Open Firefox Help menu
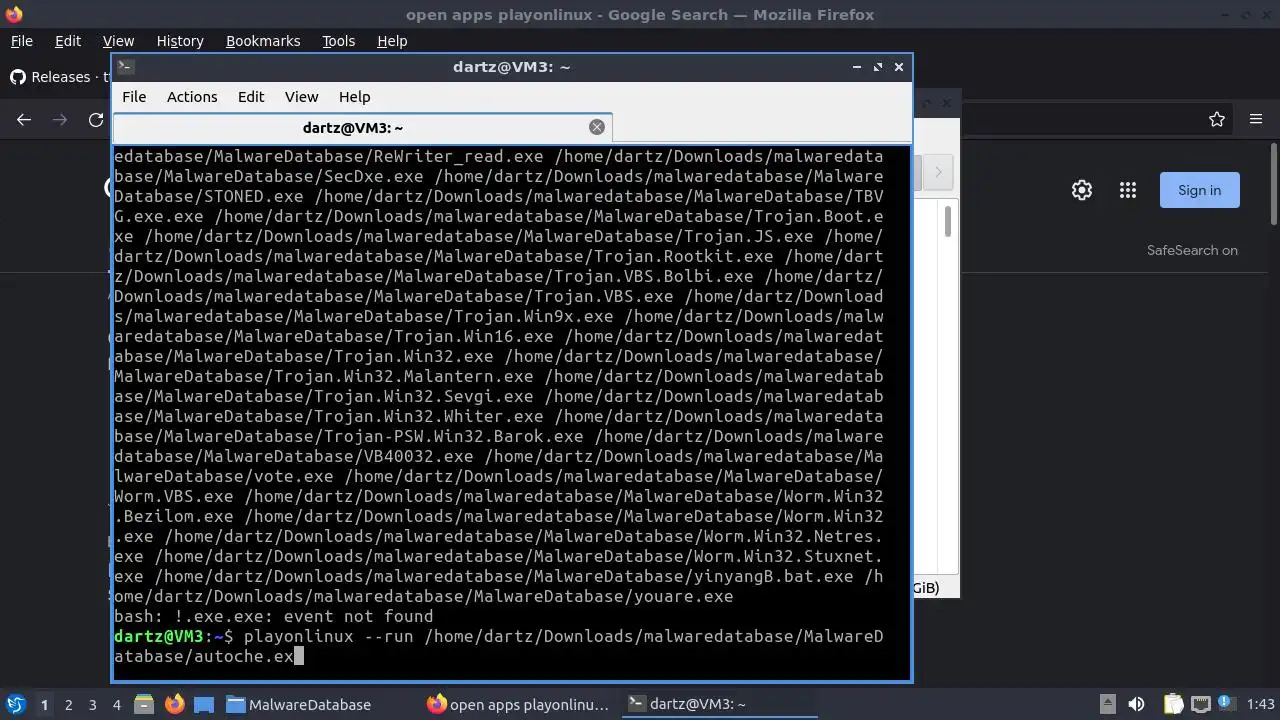Image resolution: width=1280 pixels, height=720 pixels. (x=392, y=41)
